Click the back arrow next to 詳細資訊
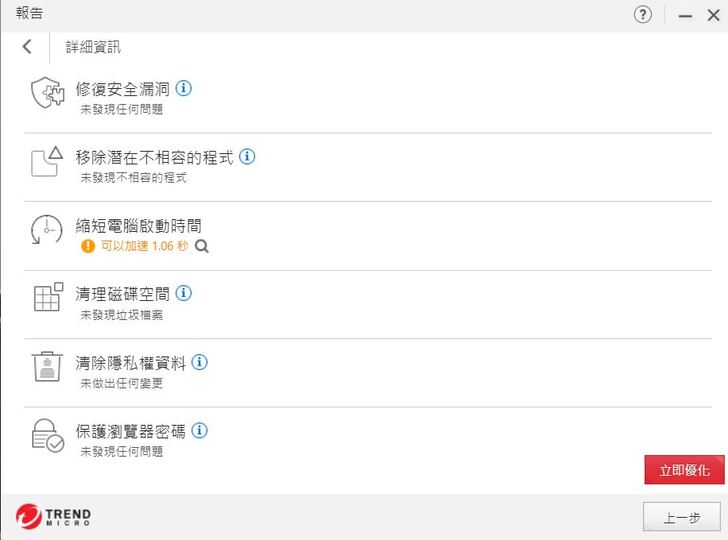Screen dimensions: 728x540 pos(27,47)
